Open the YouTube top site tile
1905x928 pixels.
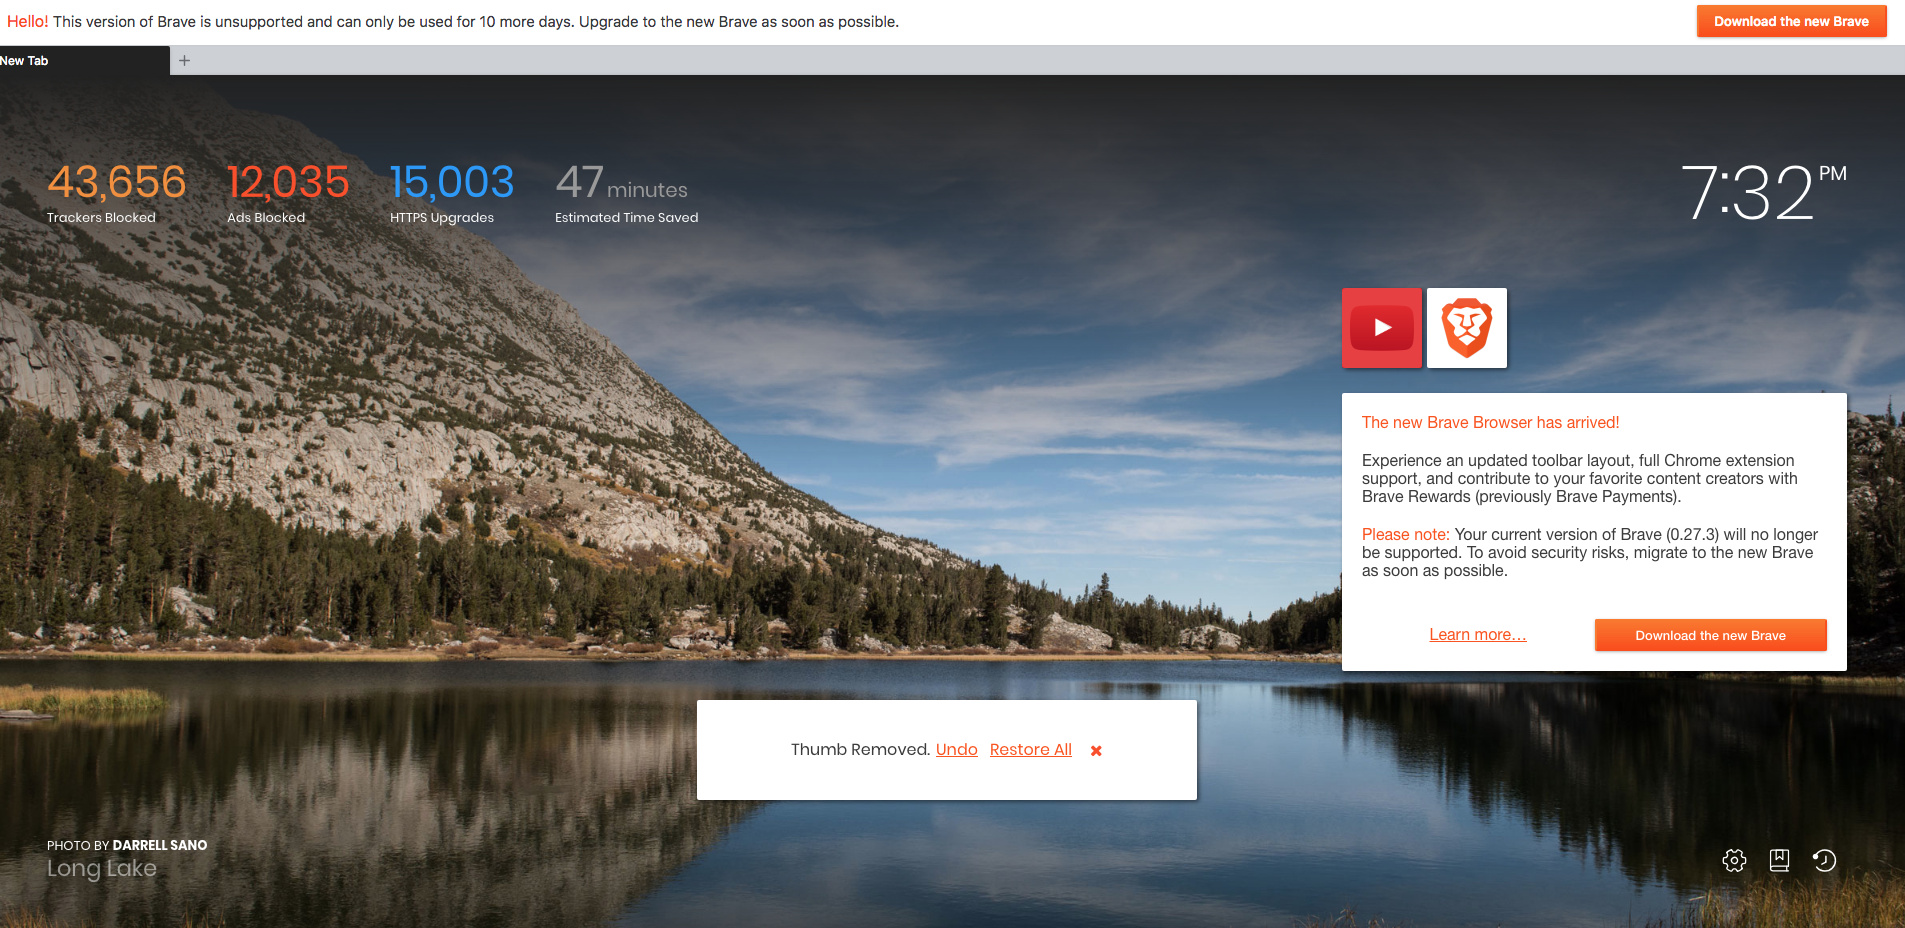tap(1381, 328)
